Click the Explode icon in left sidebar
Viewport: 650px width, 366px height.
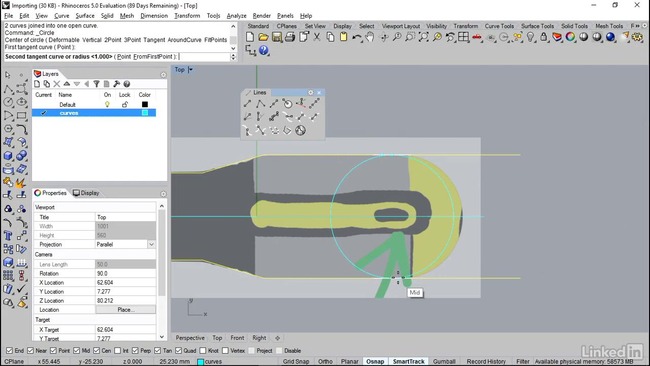(x=22, y=182)
